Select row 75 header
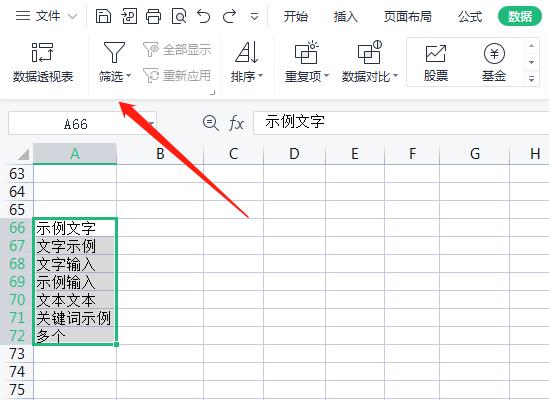 point(17,390)
